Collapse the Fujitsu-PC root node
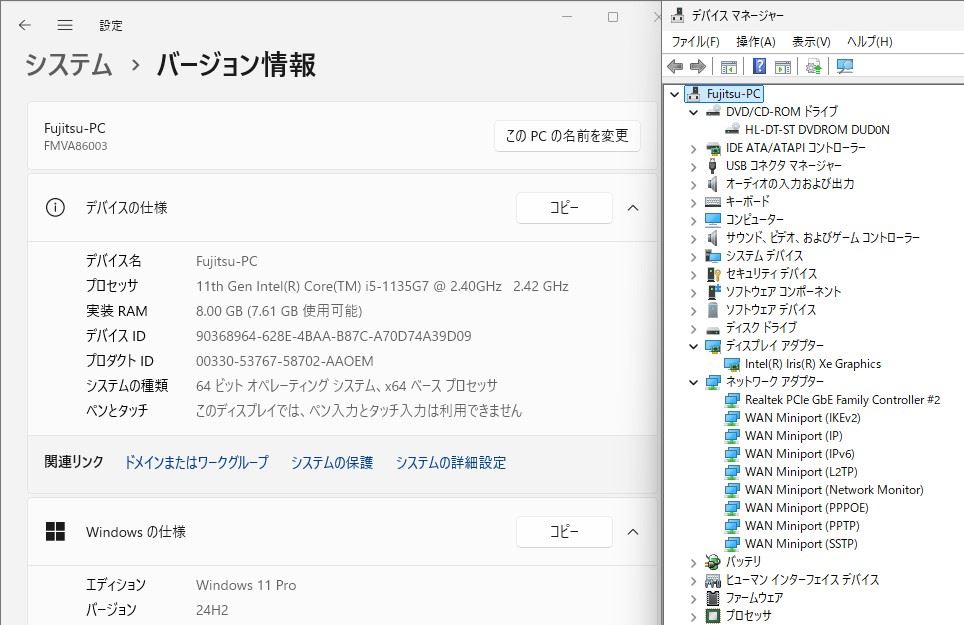Screen dimensions: 964x625 tap(674, 95)
